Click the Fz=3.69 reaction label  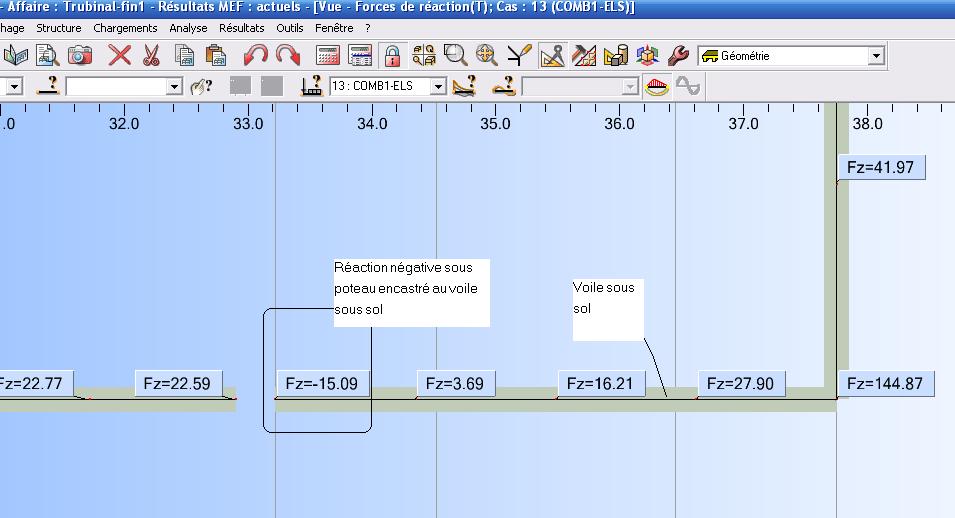pyautogui.click(x=455, y=383)
